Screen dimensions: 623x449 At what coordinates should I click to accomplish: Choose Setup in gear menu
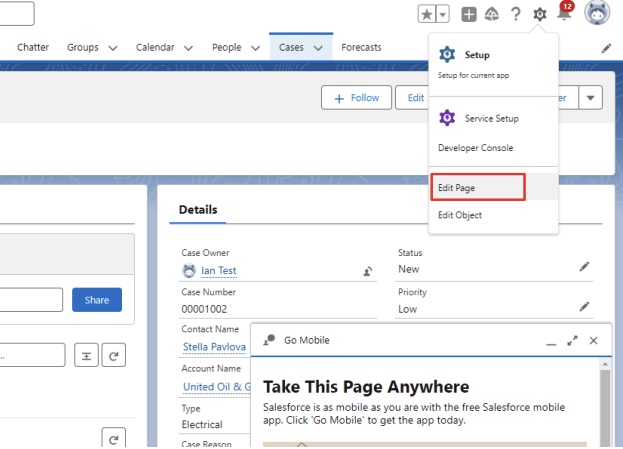(477, 55)
